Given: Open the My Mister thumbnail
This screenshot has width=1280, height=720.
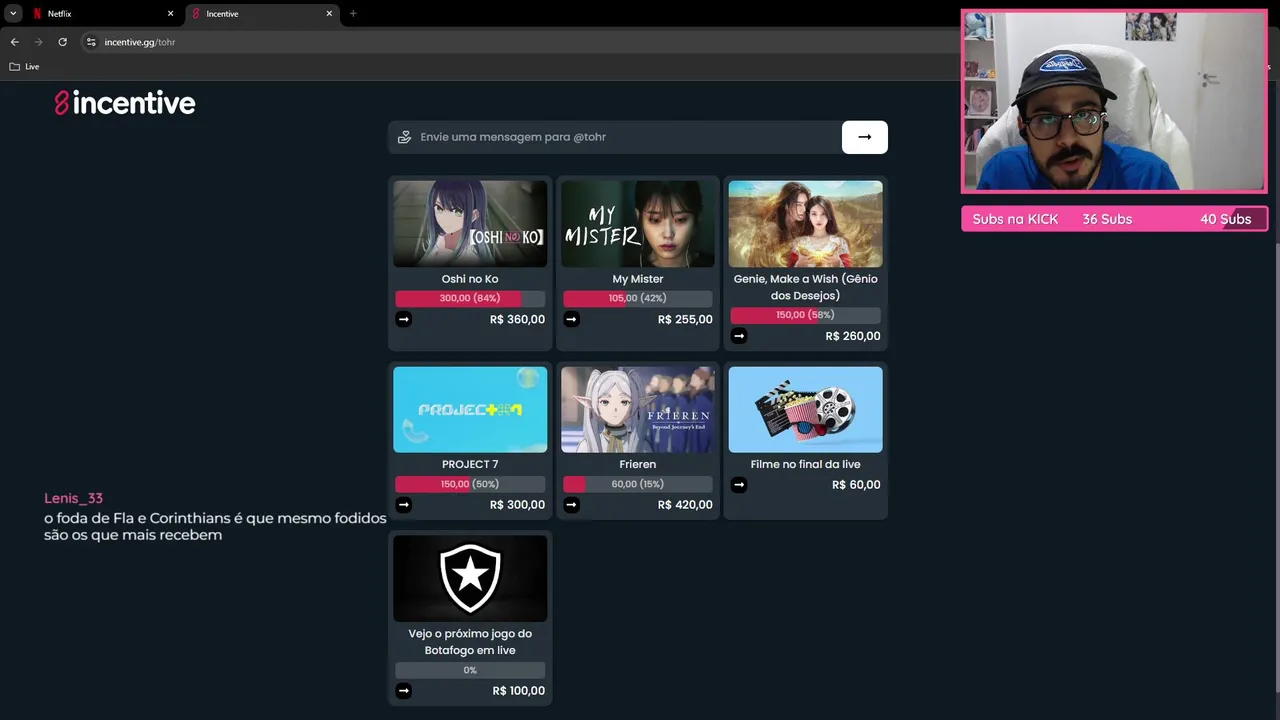Looking at the screenshot, I should [638, 224].
